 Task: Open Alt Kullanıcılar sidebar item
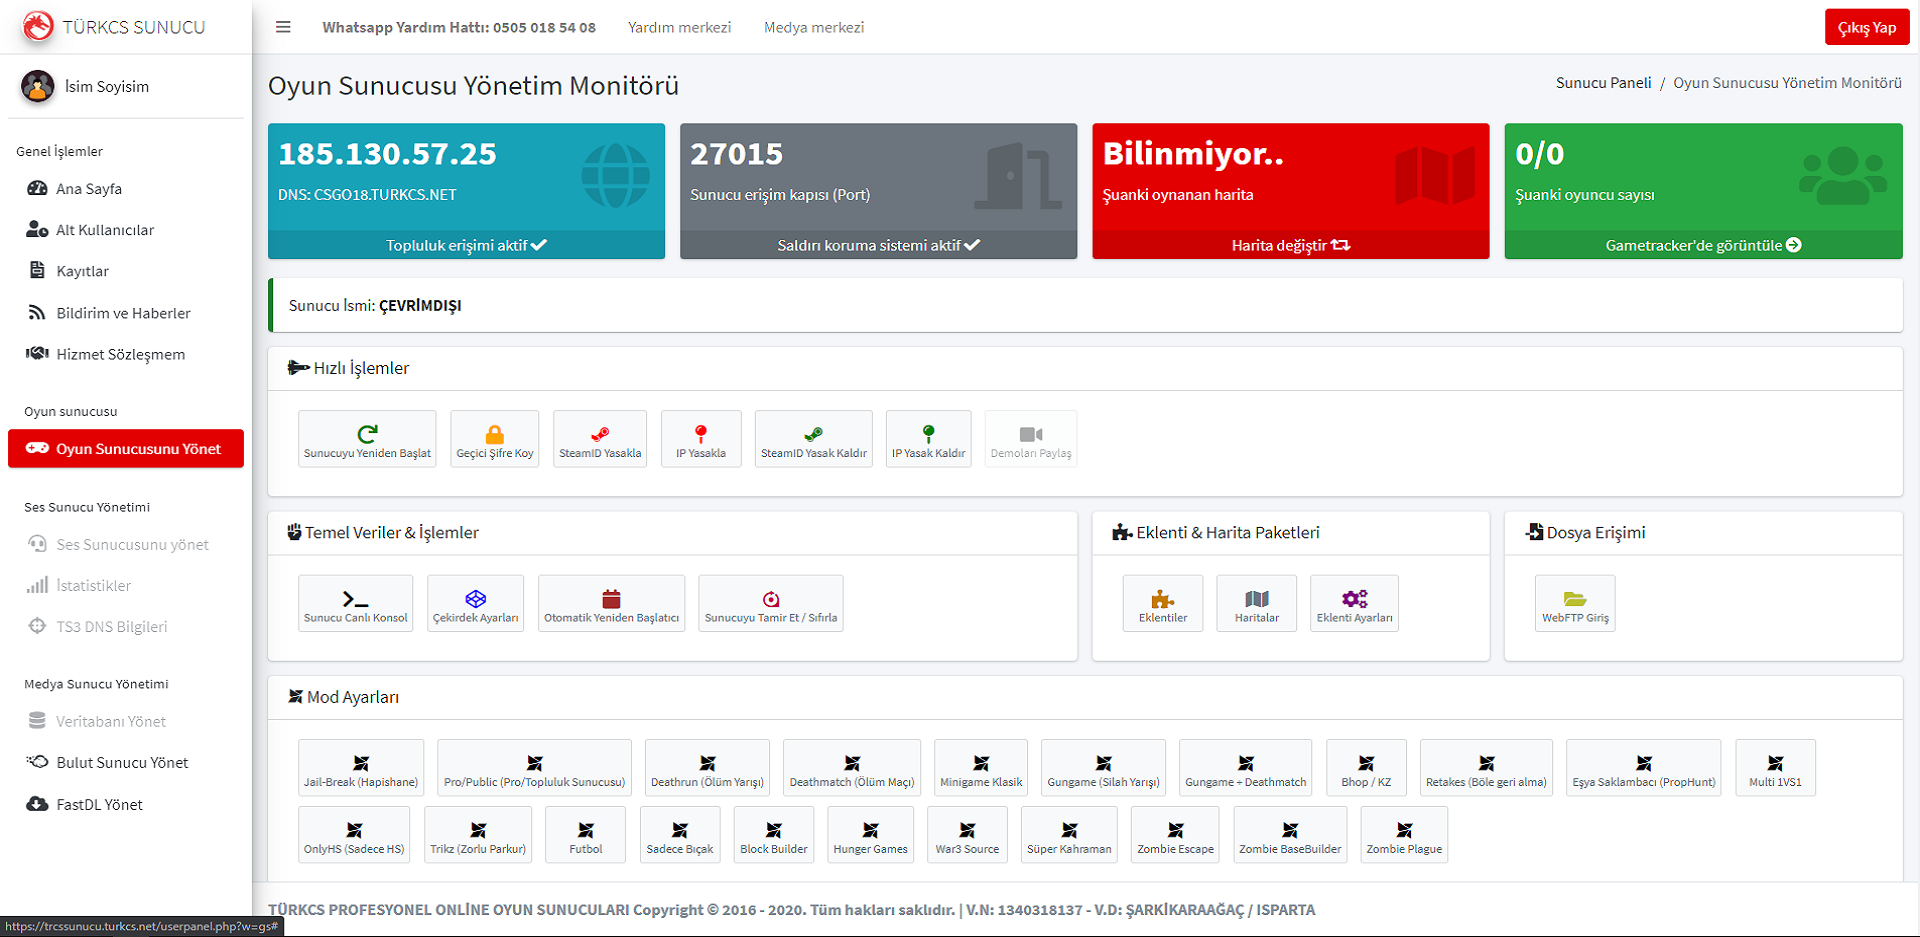tap(105, 230)
